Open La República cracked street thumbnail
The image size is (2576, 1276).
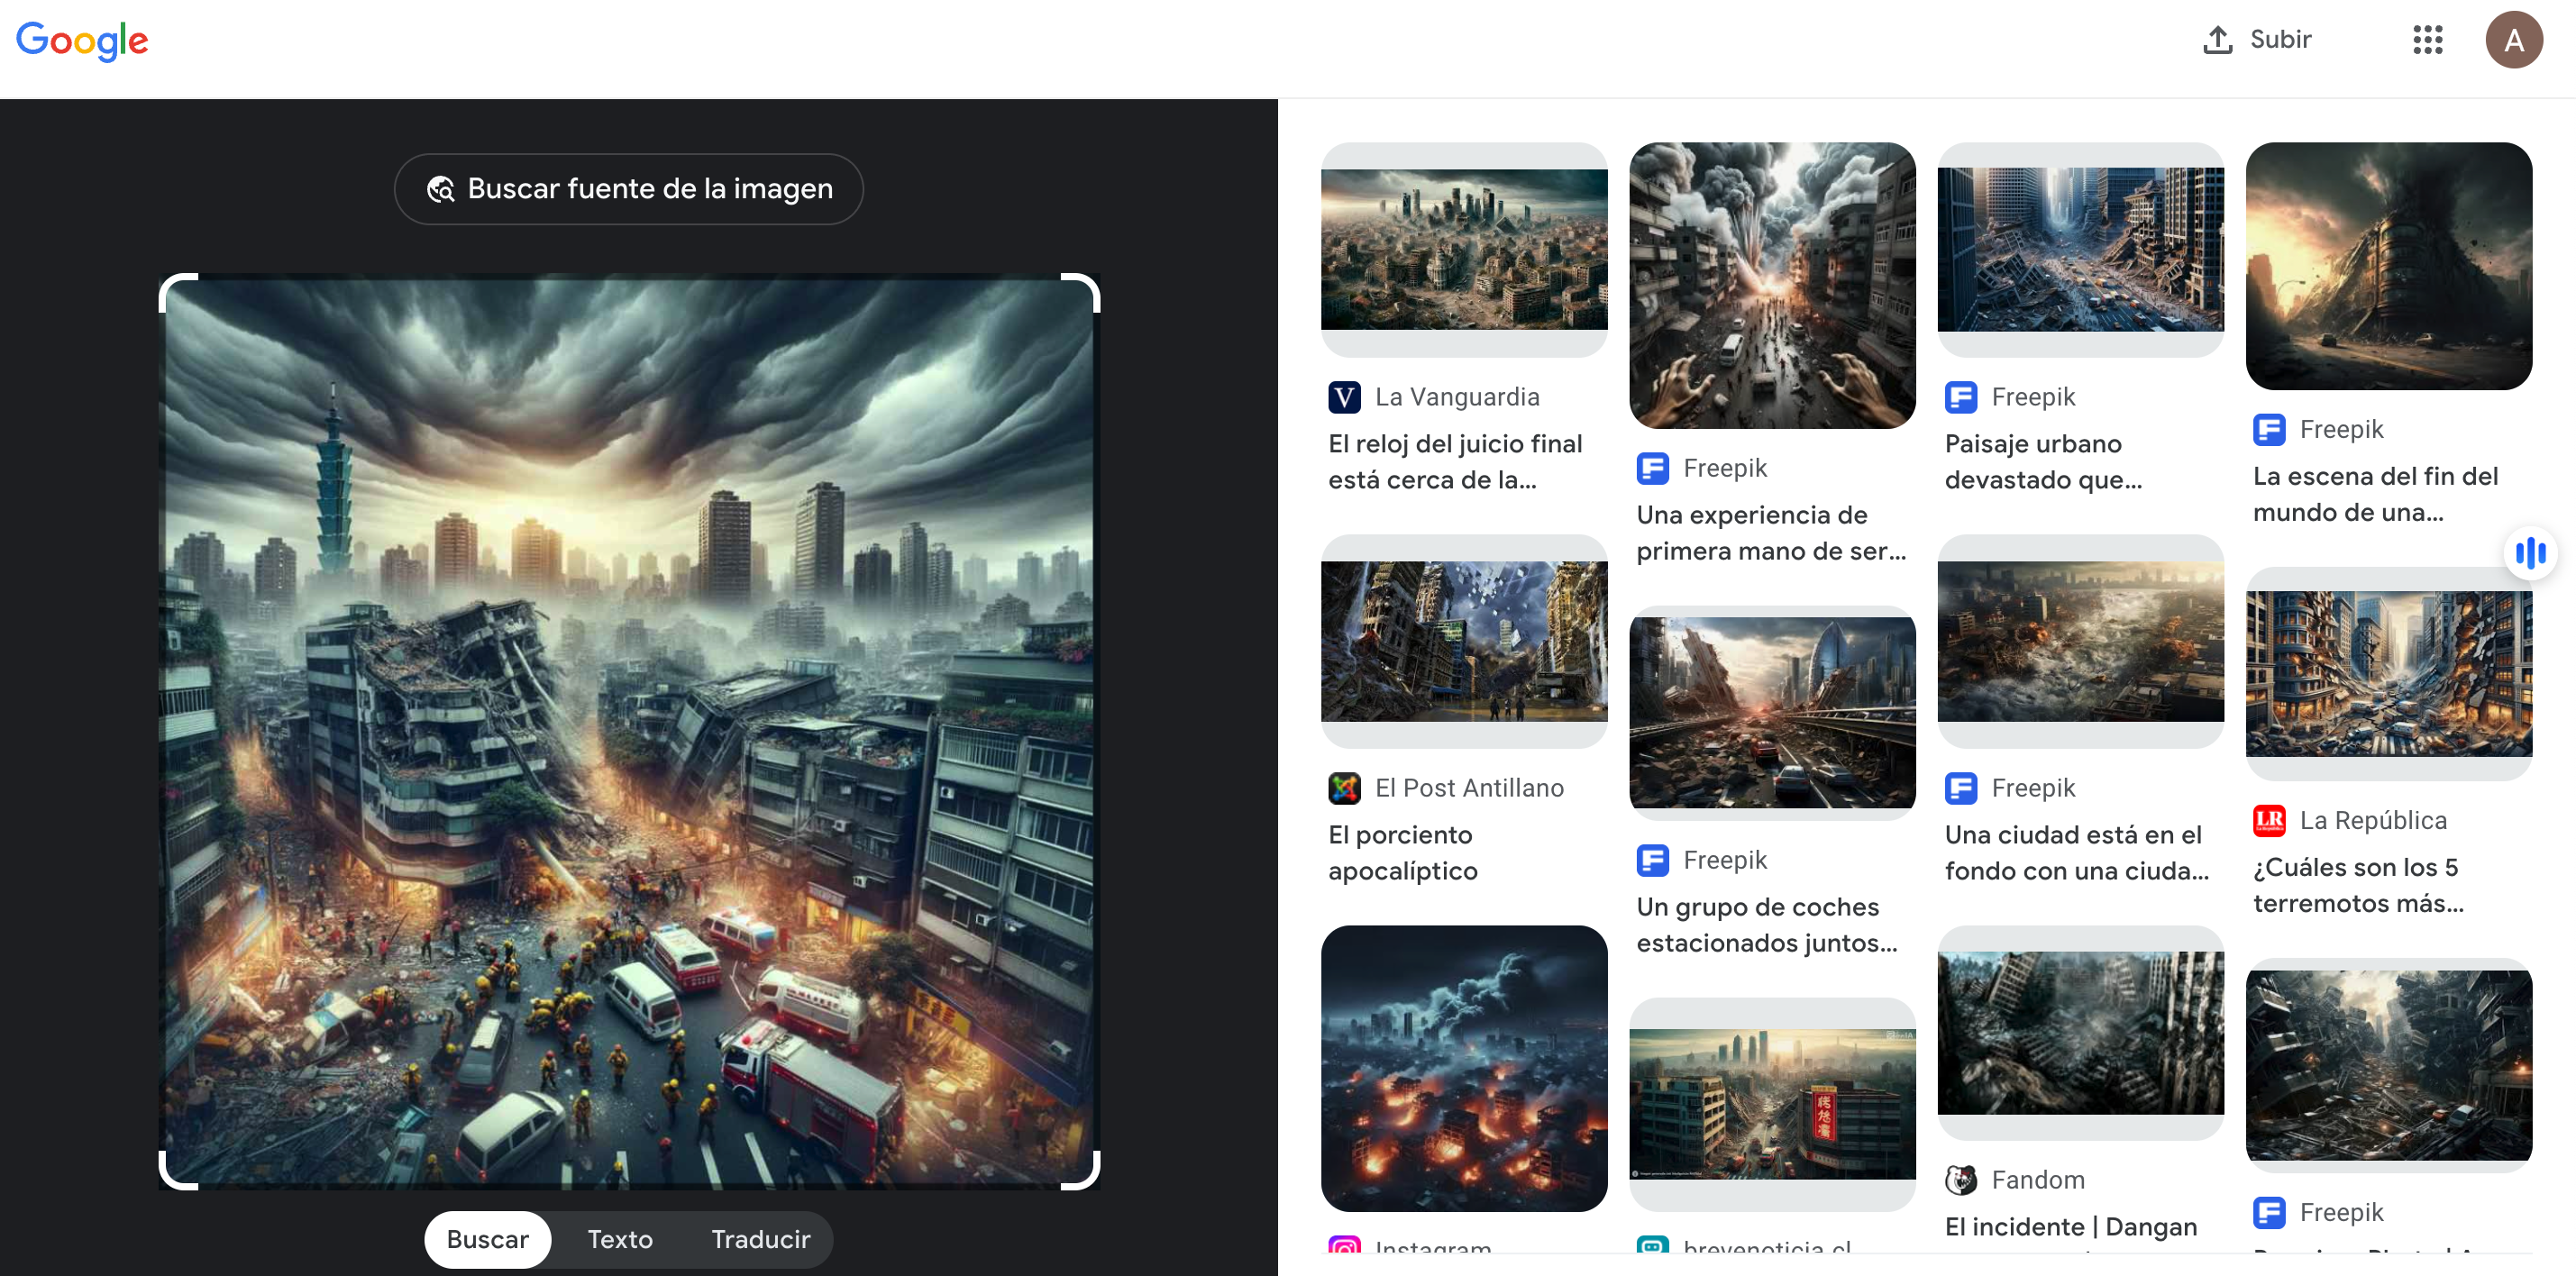click(2388, 673)
